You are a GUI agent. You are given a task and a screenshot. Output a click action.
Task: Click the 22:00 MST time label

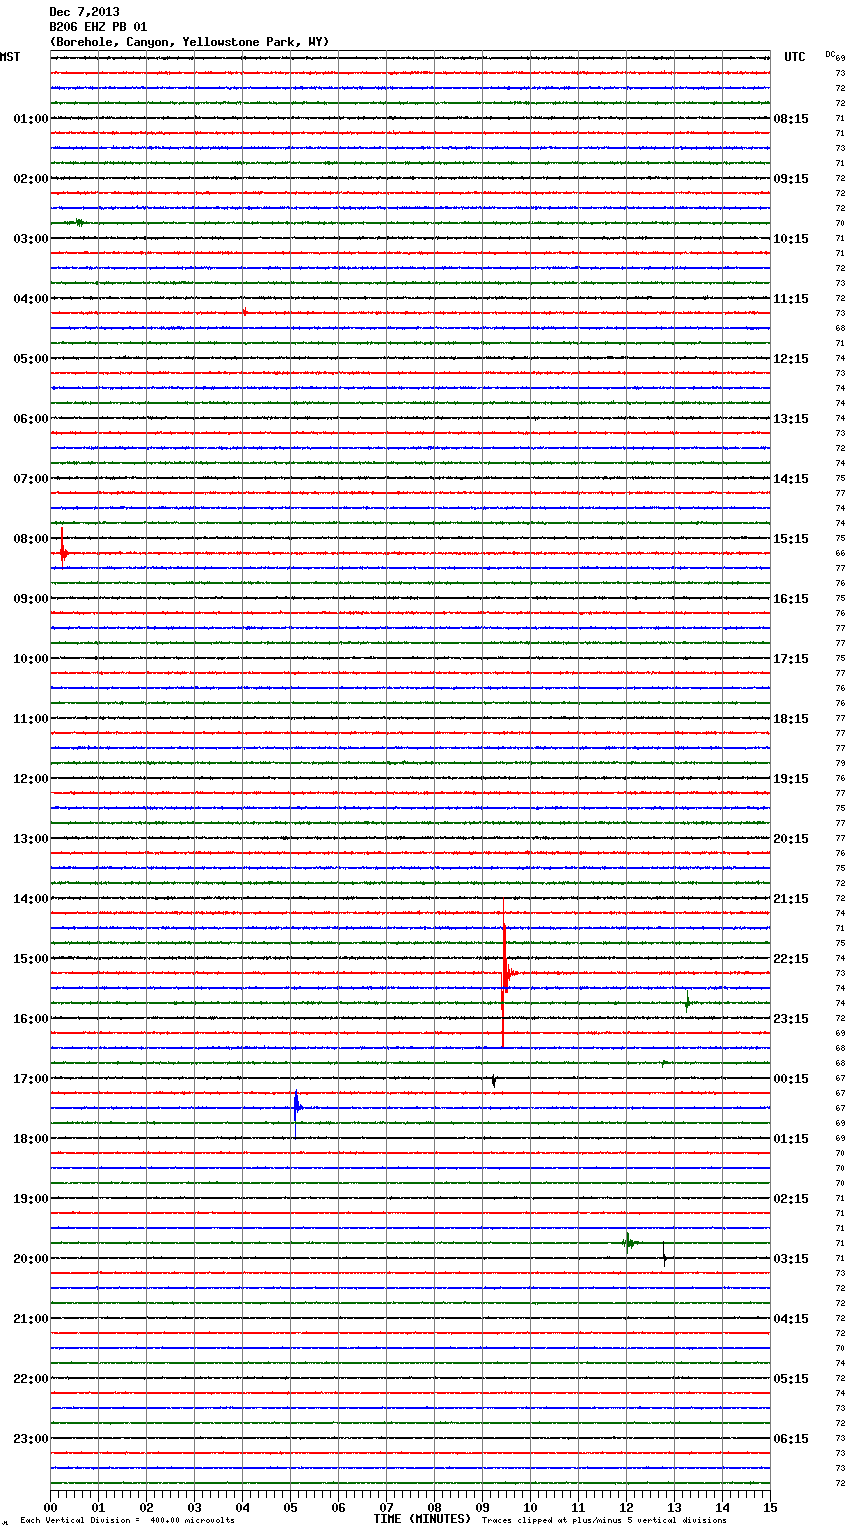click(x=31, y=1379)
